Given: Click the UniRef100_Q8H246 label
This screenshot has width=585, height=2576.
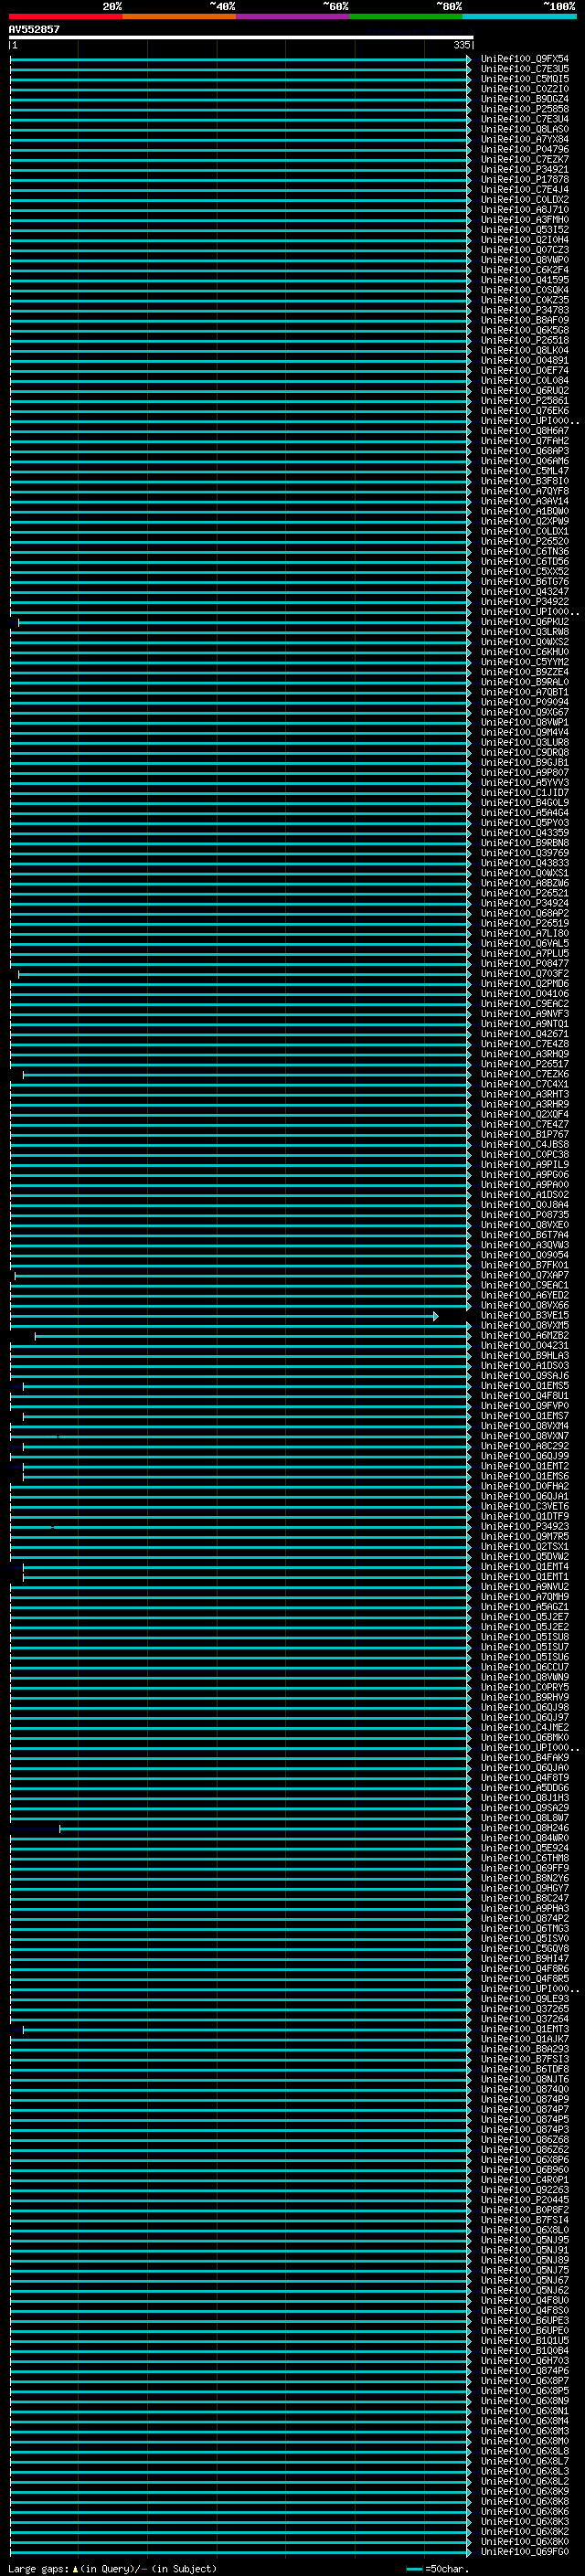Looking at the screenshot, I should [524, 1828].
